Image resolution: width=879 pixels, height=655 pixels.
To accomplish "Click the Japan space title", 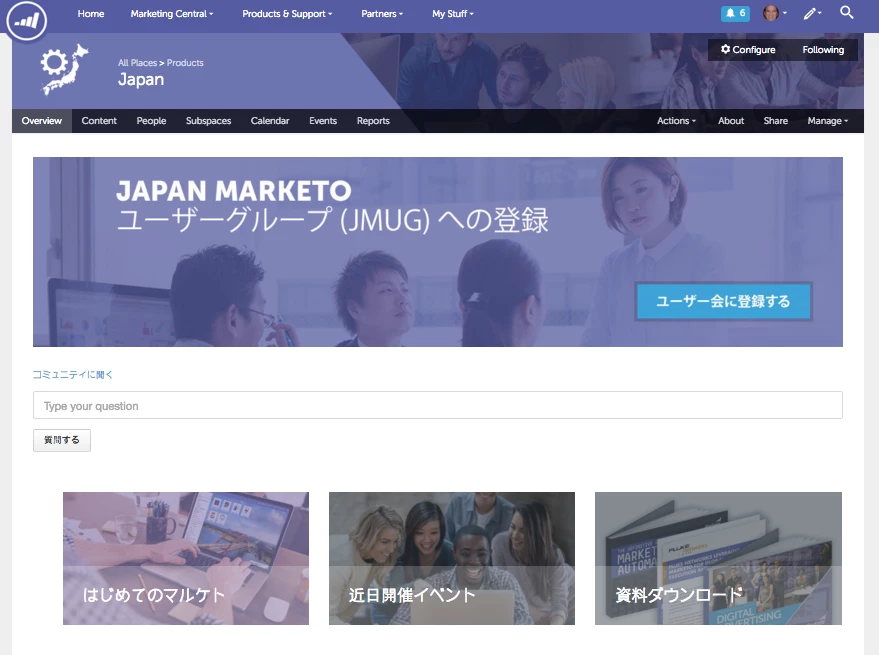I will tap(141, 80).
